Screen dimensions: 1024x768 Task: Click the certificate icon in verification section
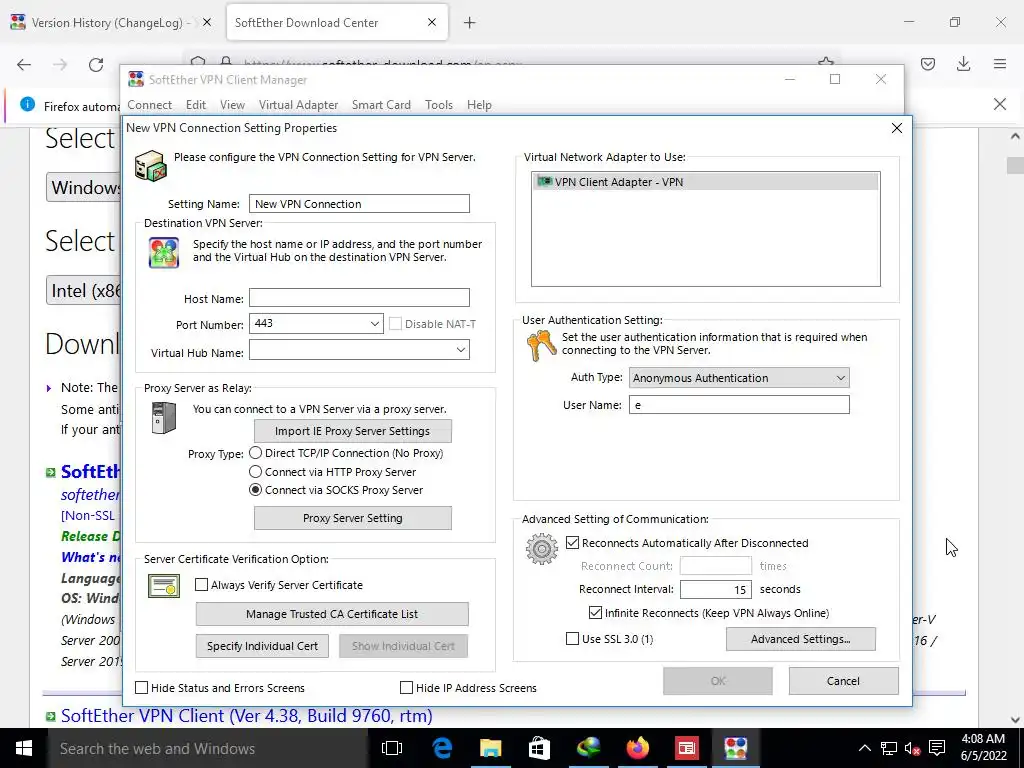164,586
